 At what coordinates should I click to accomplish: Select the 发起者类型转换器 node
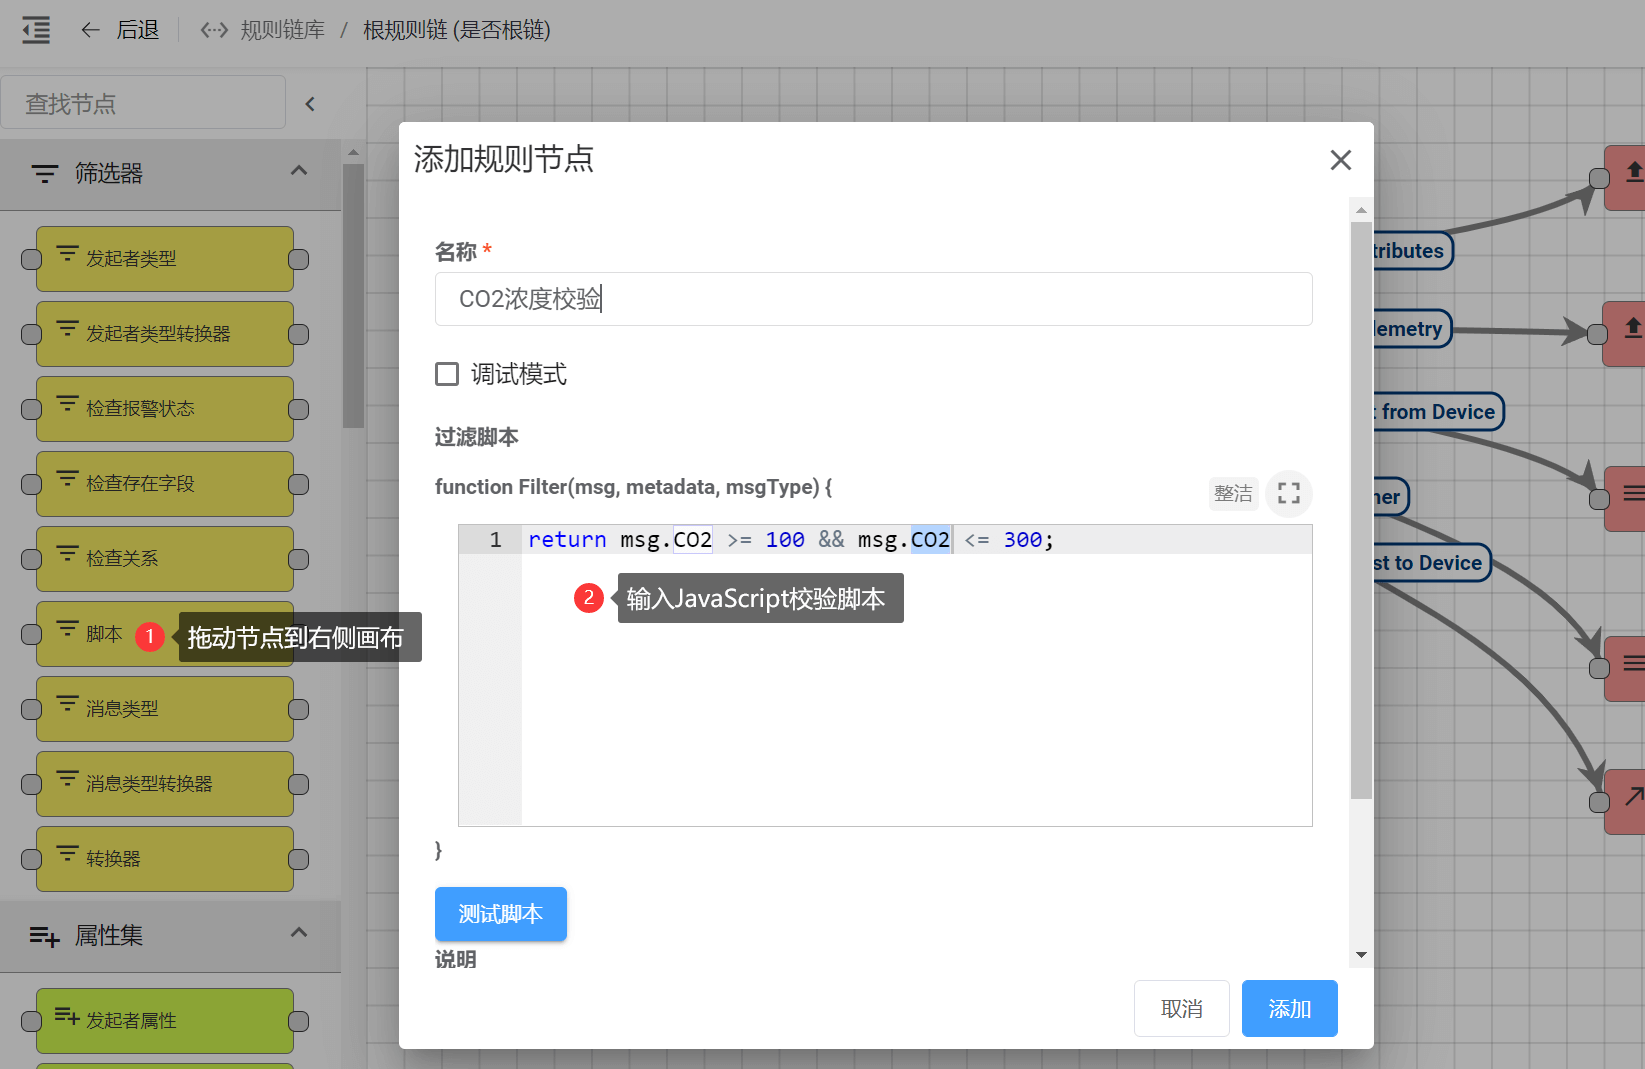coord(165,334)
